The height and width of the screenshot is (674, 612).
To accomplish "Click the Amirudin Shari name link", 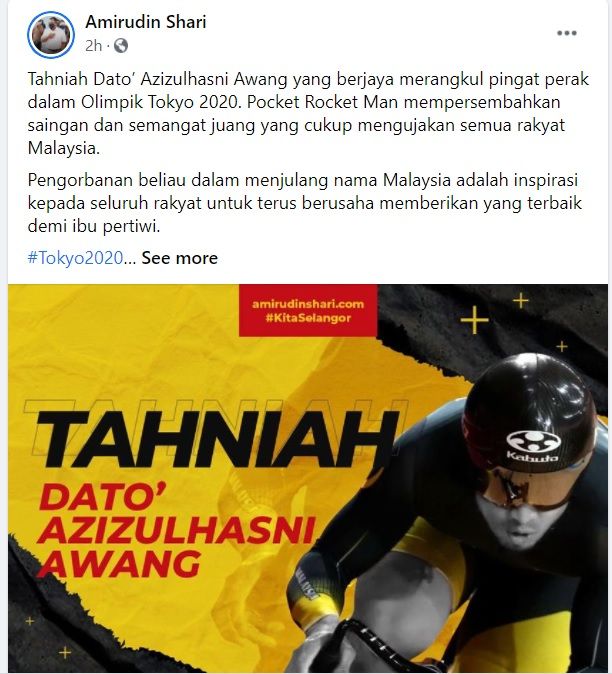I will [146, 22].
